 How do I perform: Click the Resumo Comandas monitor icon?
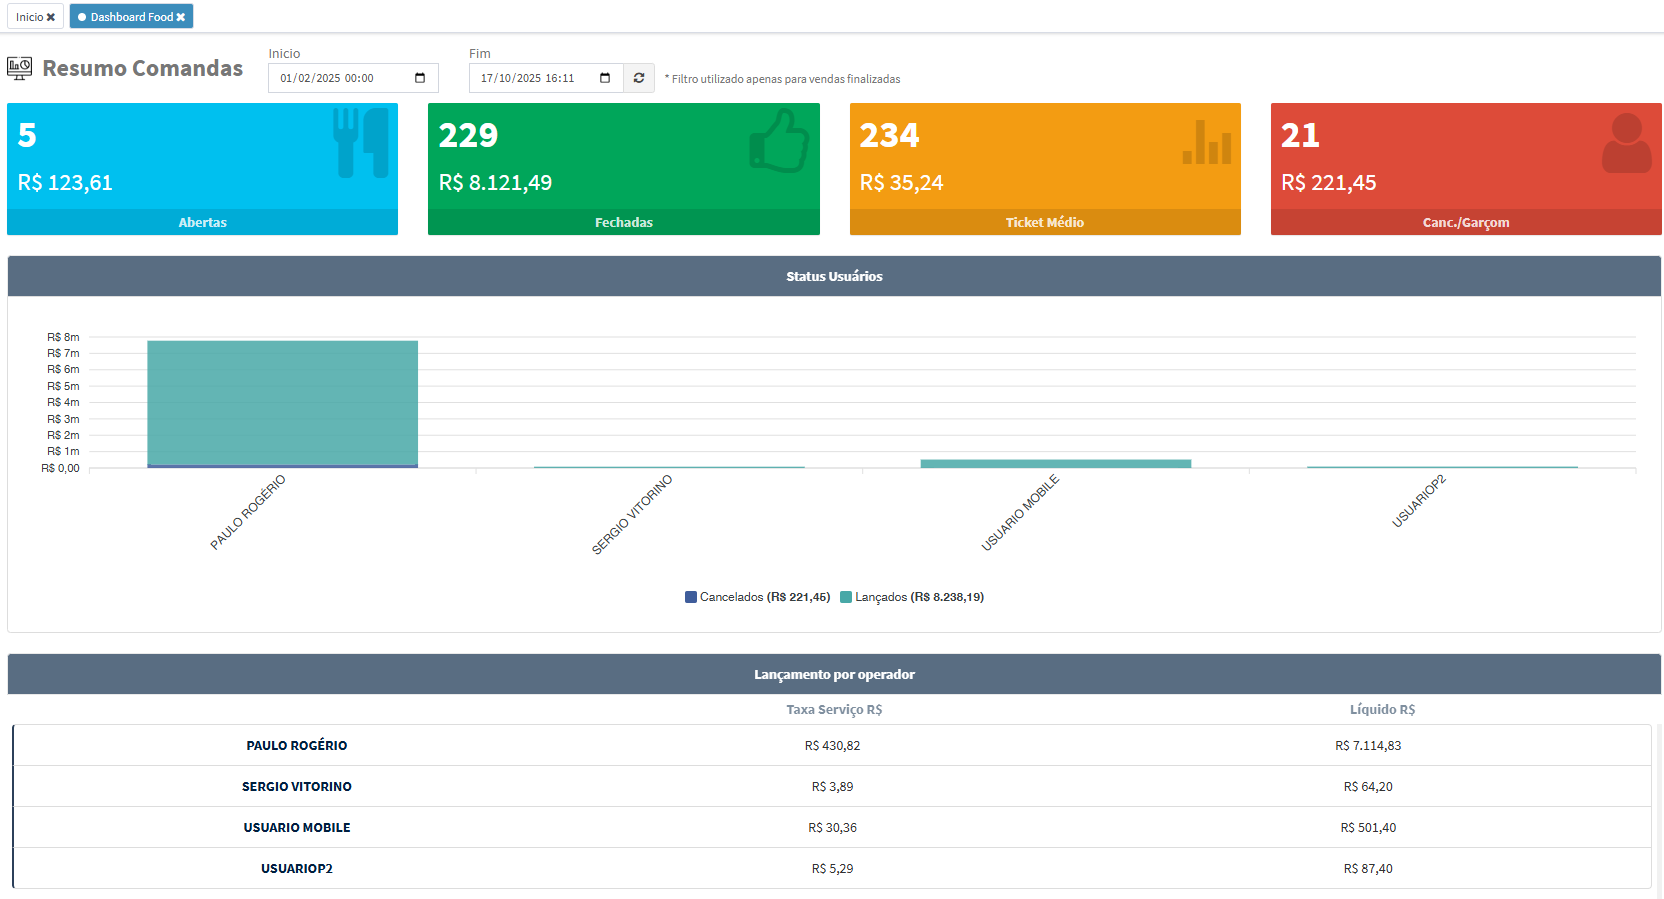click(x=19, y=68)
